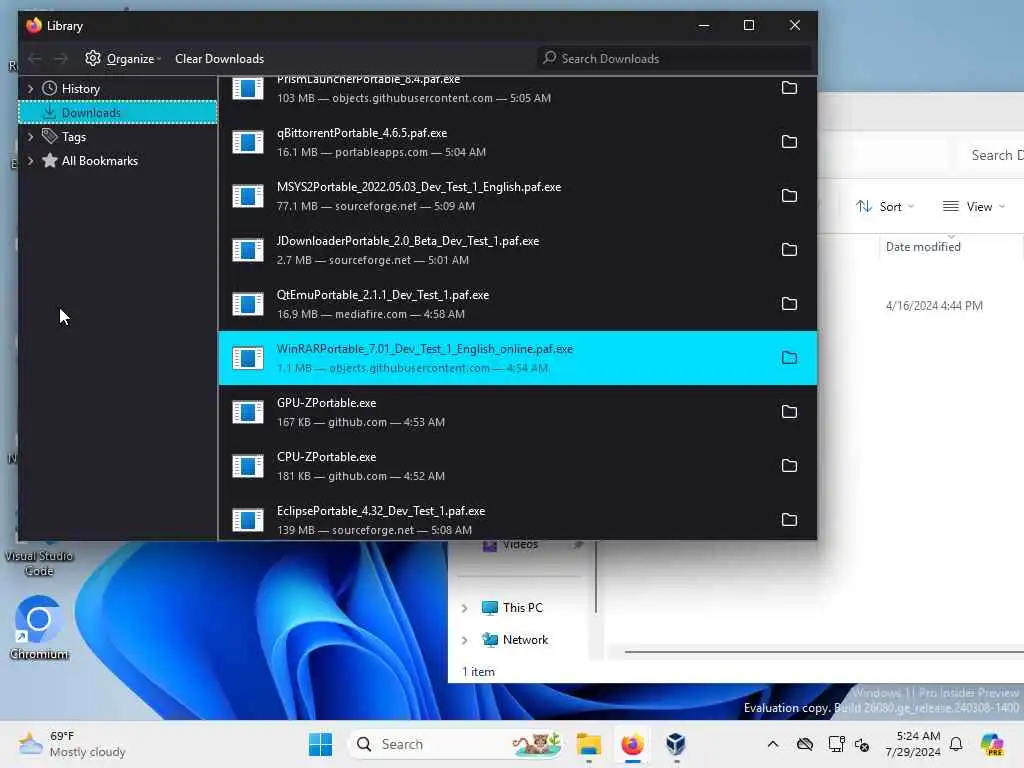
Task: Click the taskbar clock and date
Action: pos(912,744)
